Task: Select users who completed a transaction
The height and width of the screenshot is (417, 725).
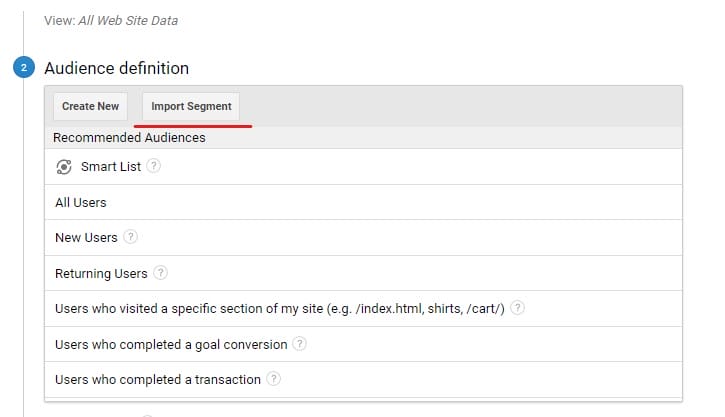Action: tap(363, 380)
